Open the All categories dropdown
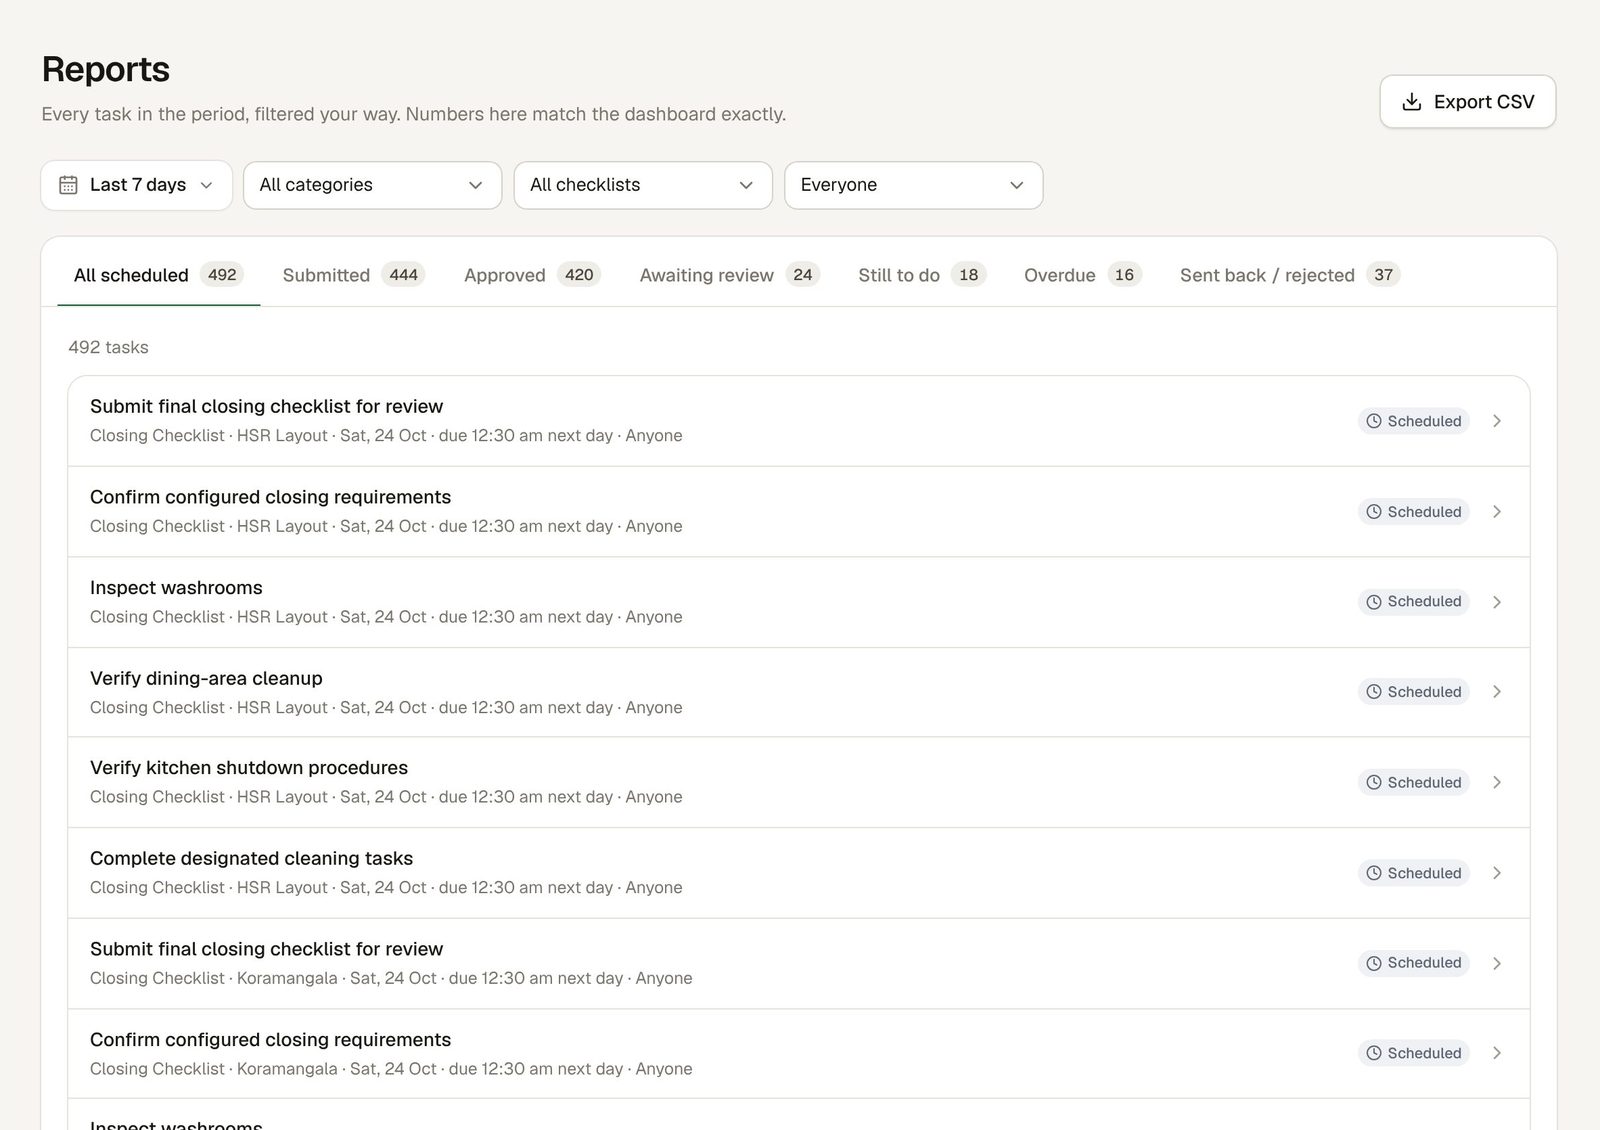Screen dimensions: 1600x1130 (x=372, y=185)
